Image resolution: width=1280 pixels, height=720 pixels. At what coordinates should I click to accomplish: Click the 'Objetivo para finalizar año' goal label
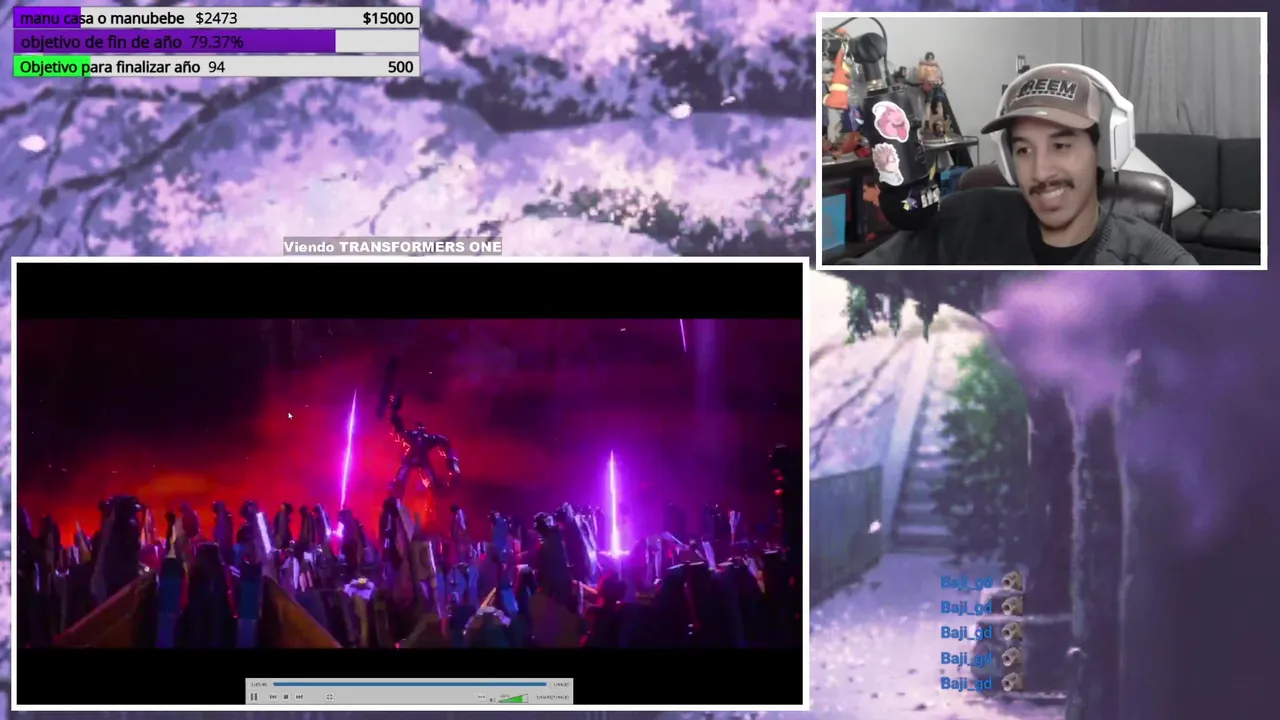[110, 67]
